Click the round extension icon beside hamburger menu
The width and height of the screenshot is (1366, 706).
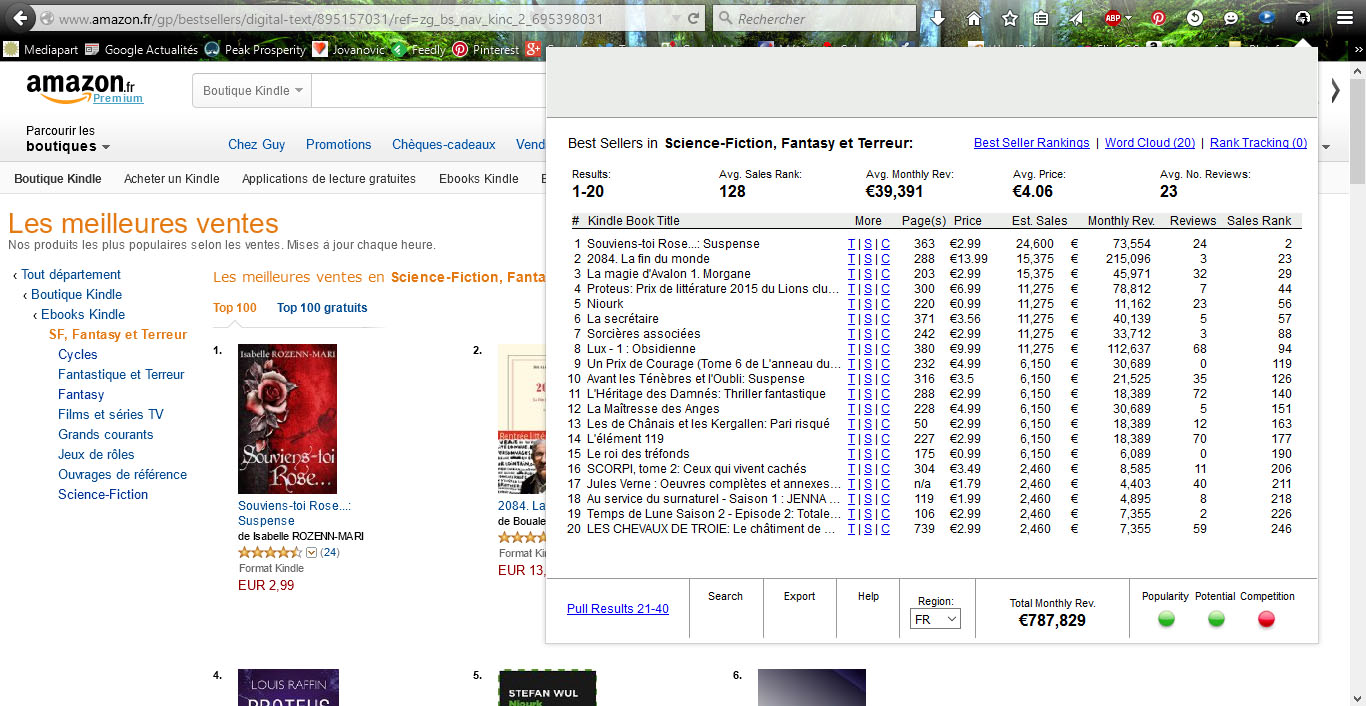(x=1302, y=18)
